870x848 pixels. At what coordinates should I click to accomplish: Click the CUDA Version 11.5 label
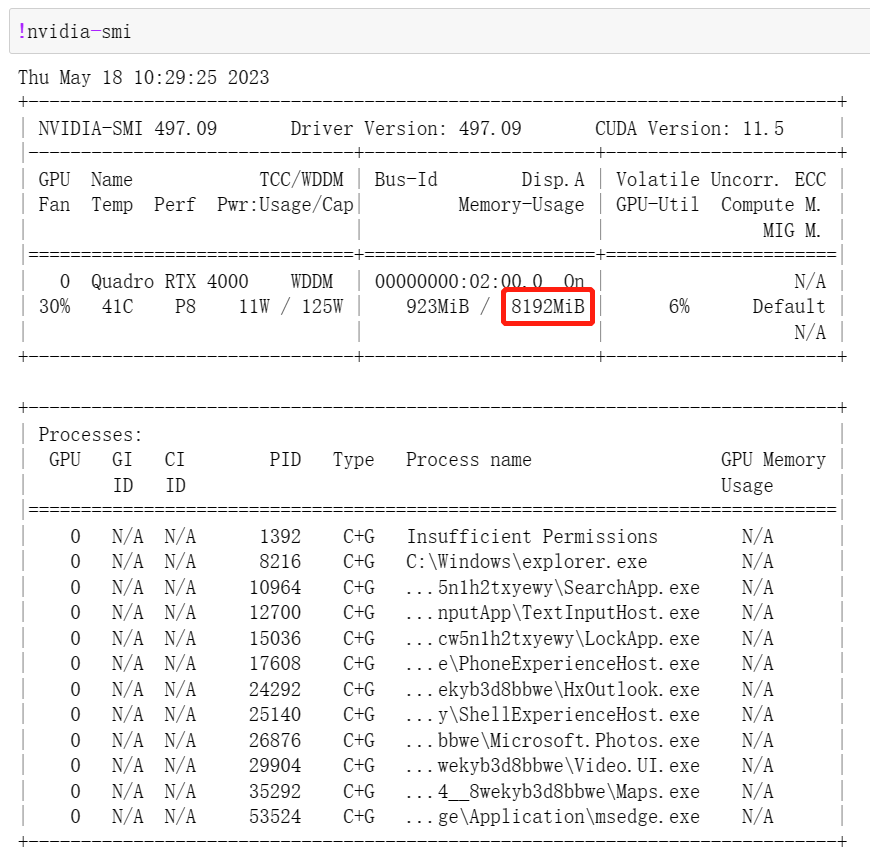click(690, 128)
